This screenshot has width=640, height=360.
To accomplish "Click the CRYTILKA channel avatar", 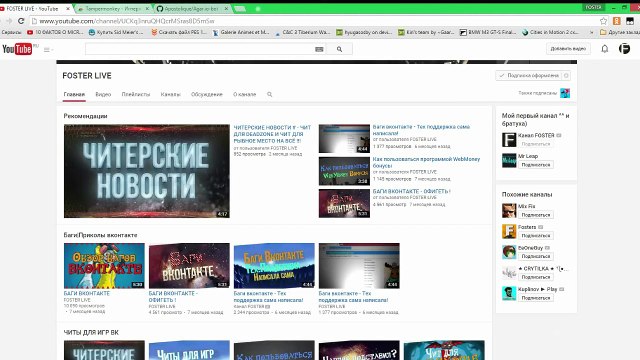I will coord(509,273).
